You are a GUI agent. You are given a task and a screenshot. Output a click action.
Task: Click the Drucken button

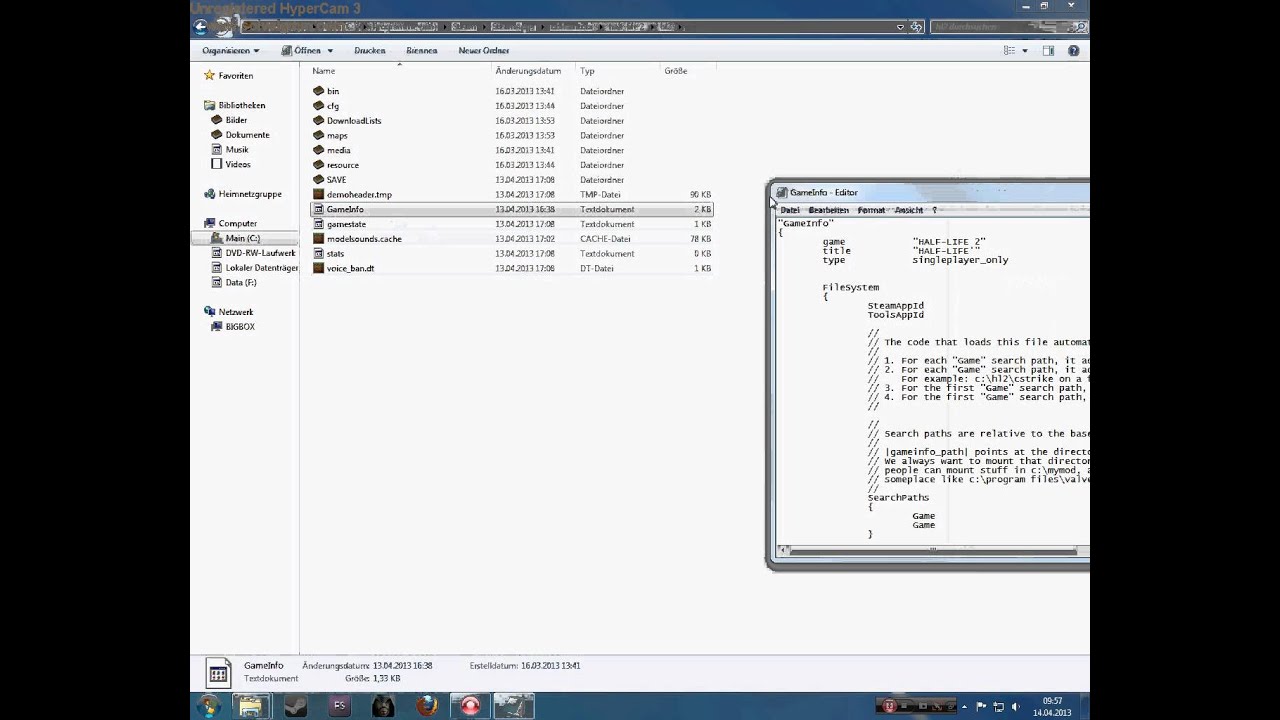coord(369,50)
